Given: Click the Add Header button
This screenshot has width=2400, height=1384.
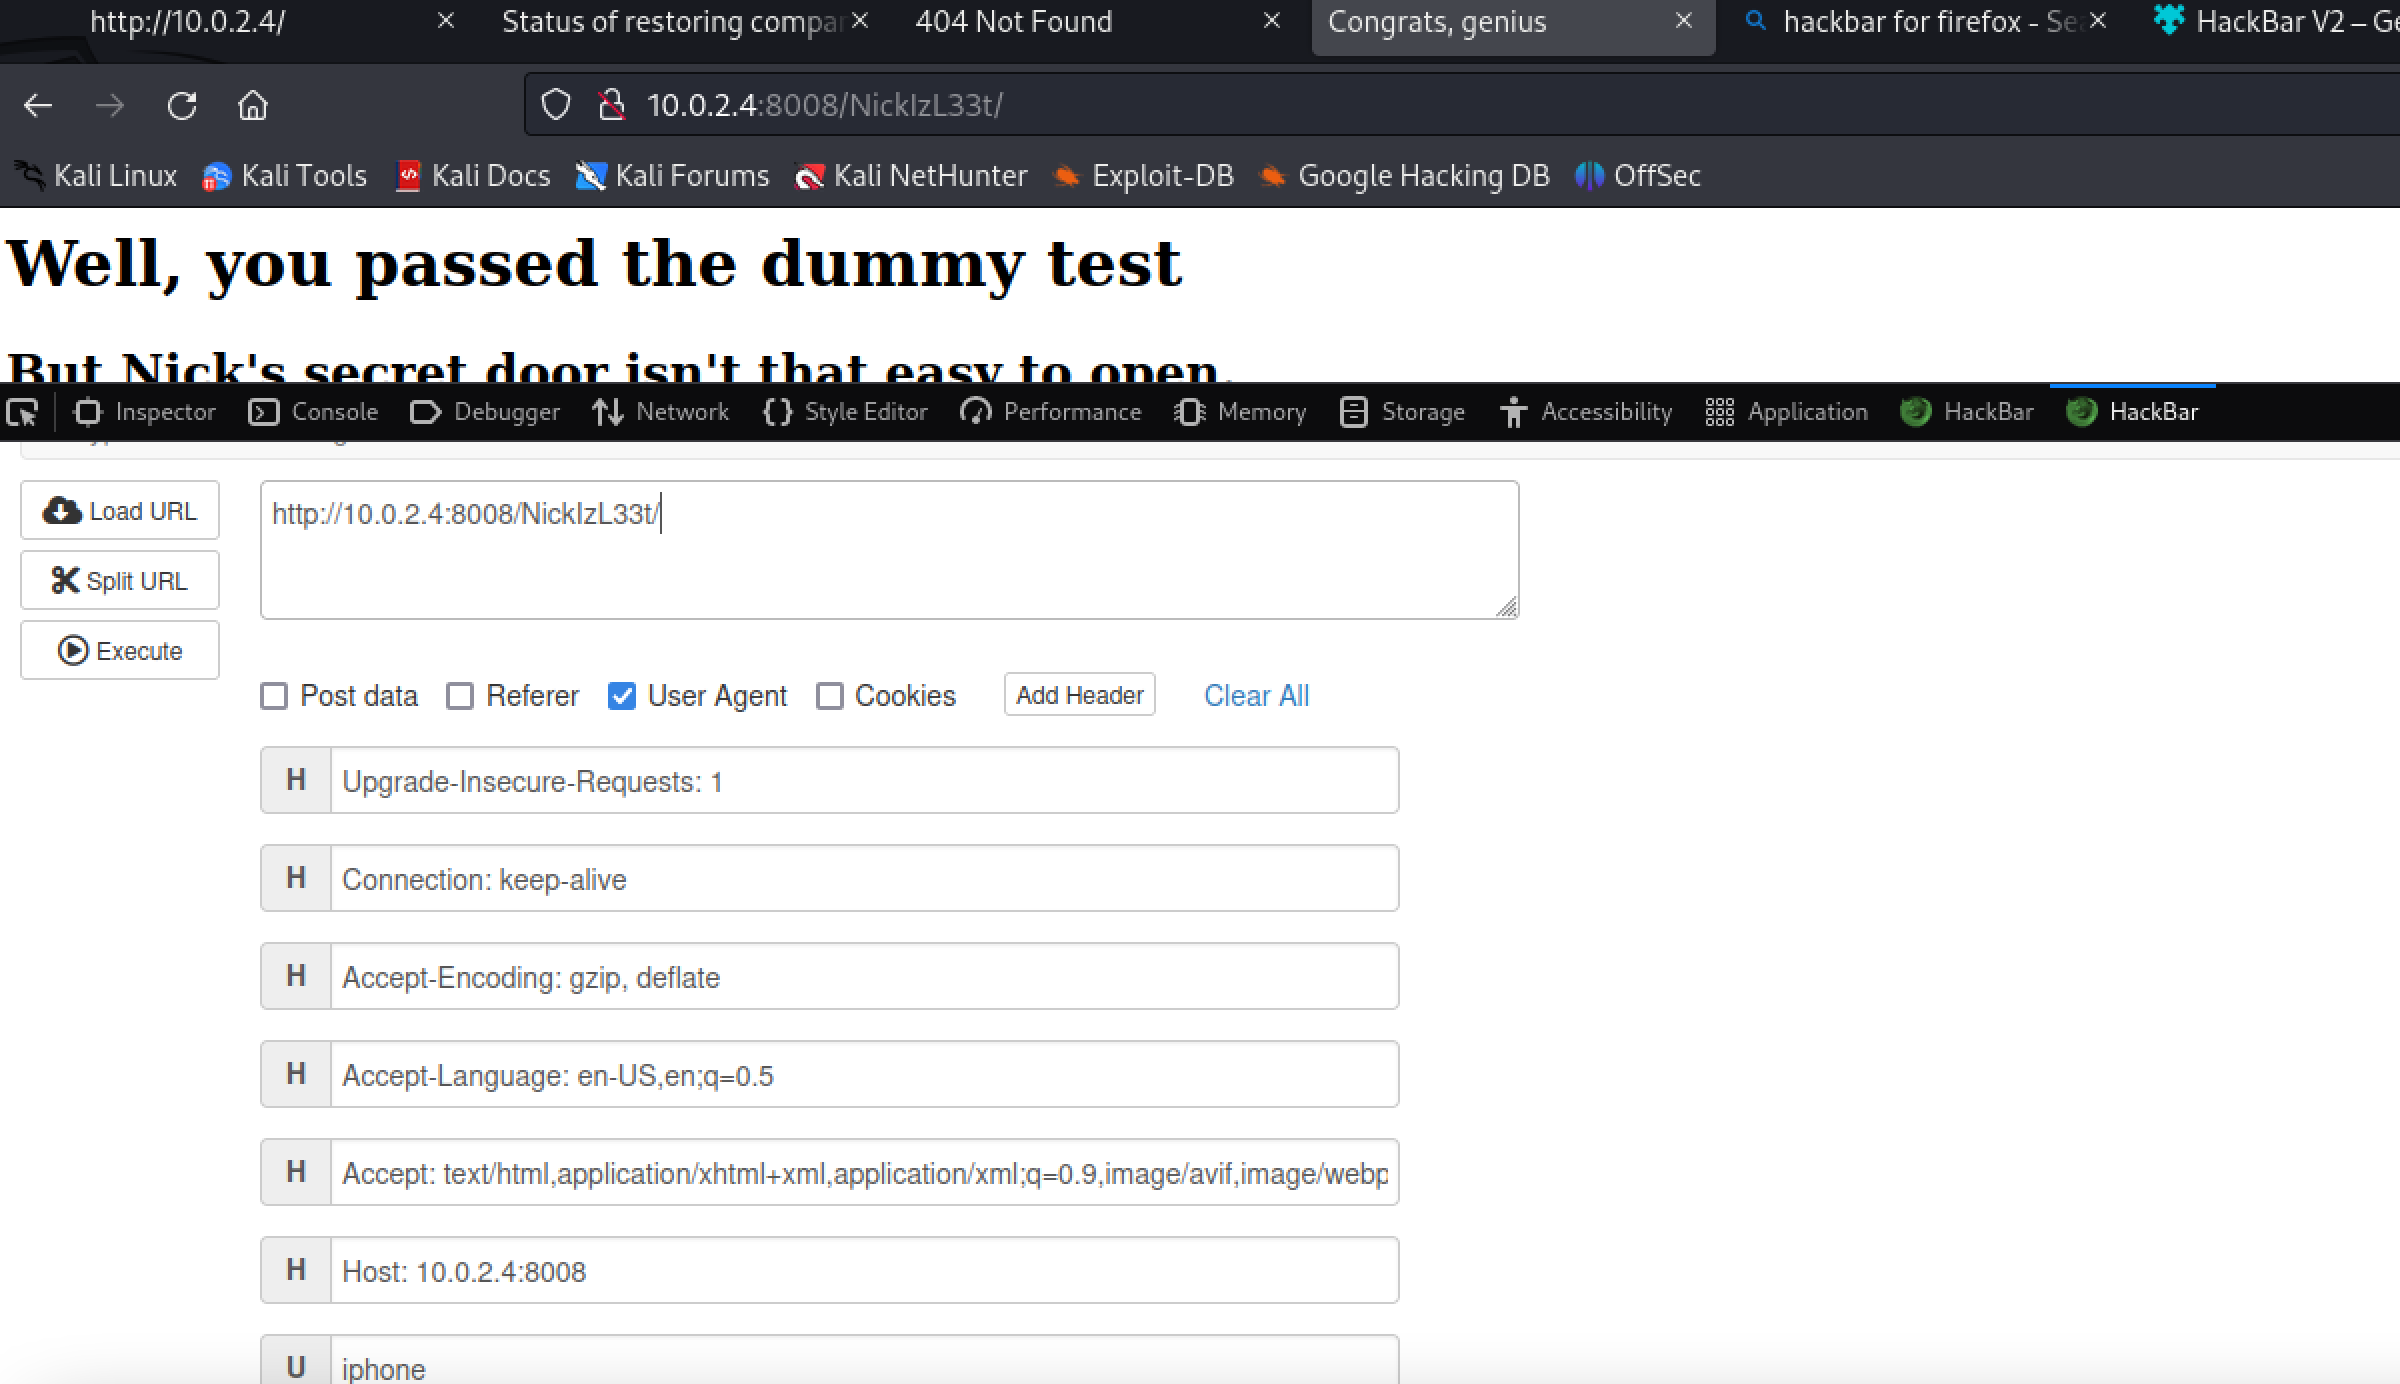Looking at the screenshot, I should pos(1079,695).
